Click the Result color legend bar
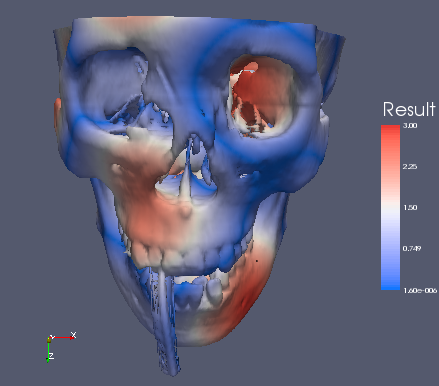Image resolution: width=439 pixels, height=386 pixels. 390,207
